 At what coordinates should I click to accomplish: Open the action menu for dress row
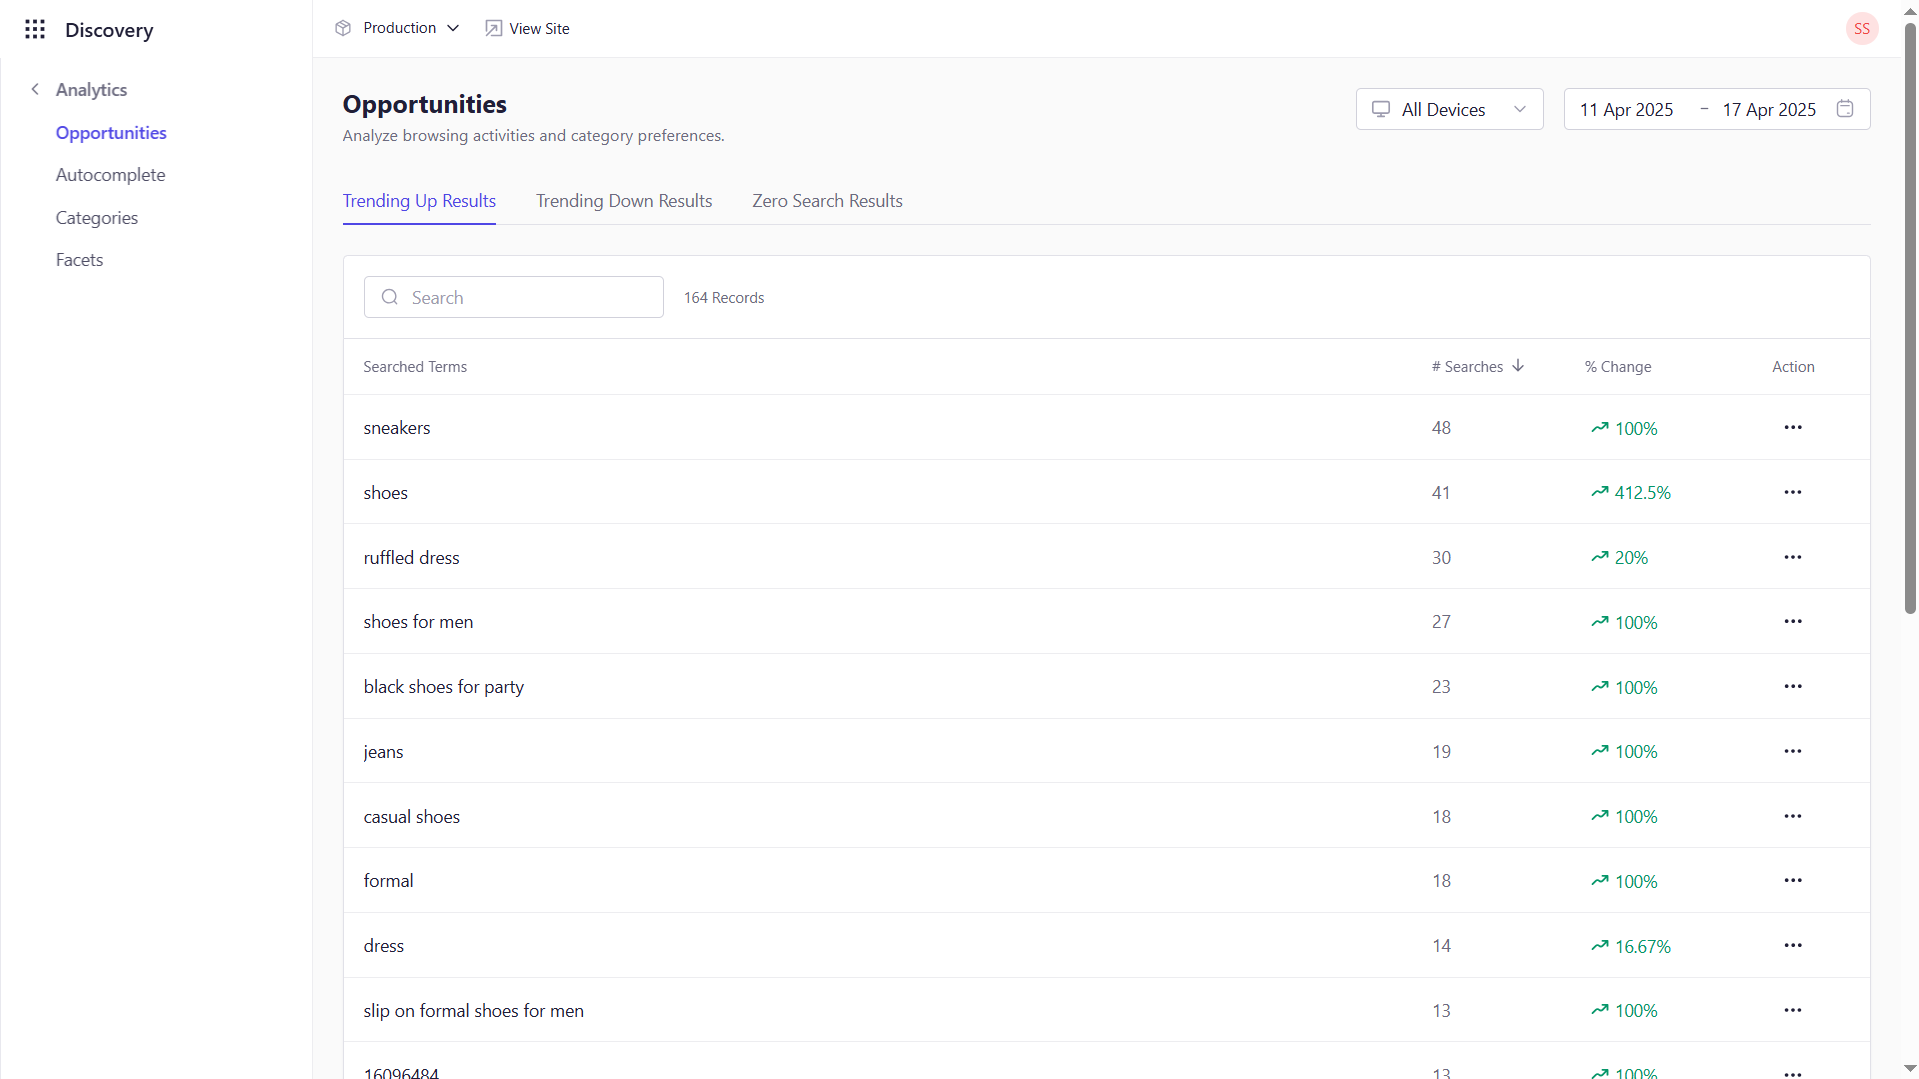click(x=1792, y=945)
